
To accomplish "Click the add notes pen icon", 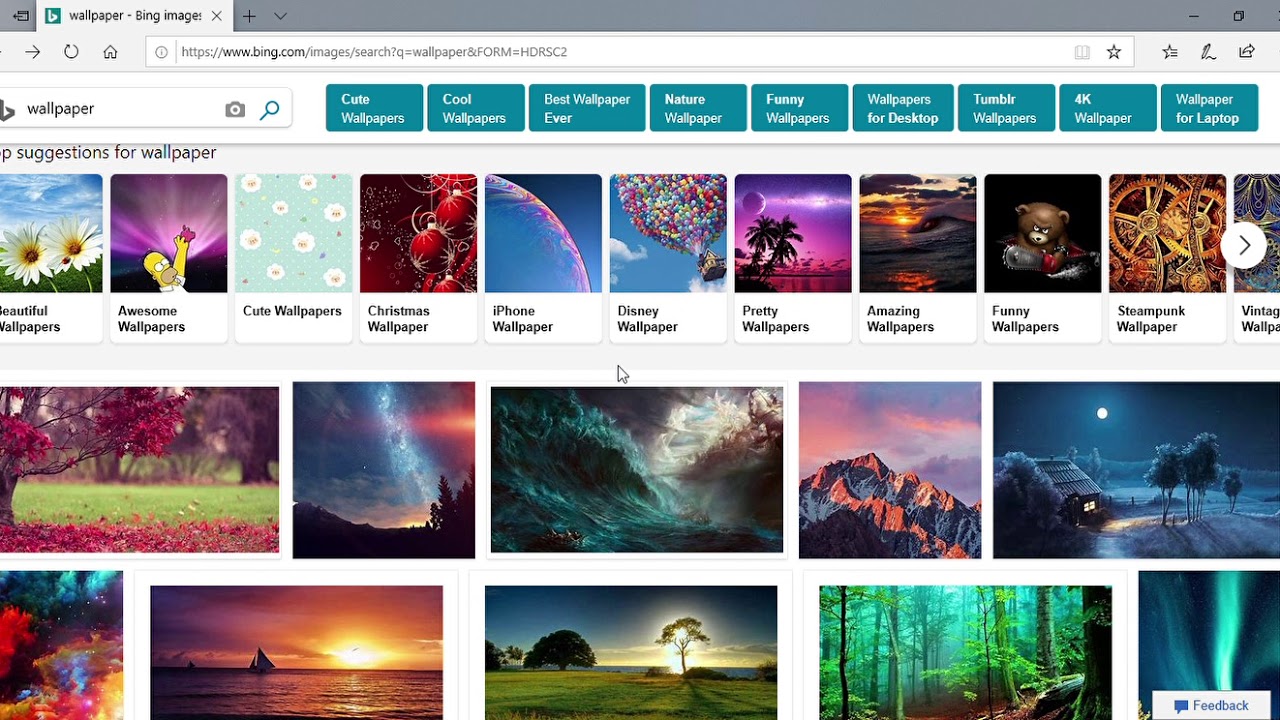I will pos(1208,52).
